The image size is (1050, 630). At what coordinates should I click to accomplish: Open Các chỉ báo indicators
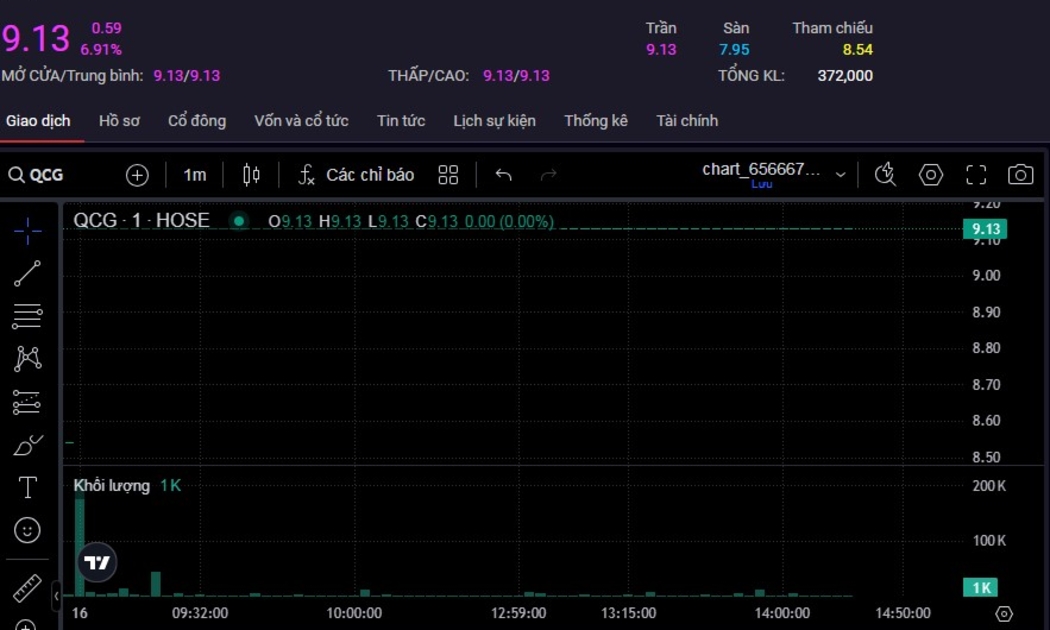point(356,175)
